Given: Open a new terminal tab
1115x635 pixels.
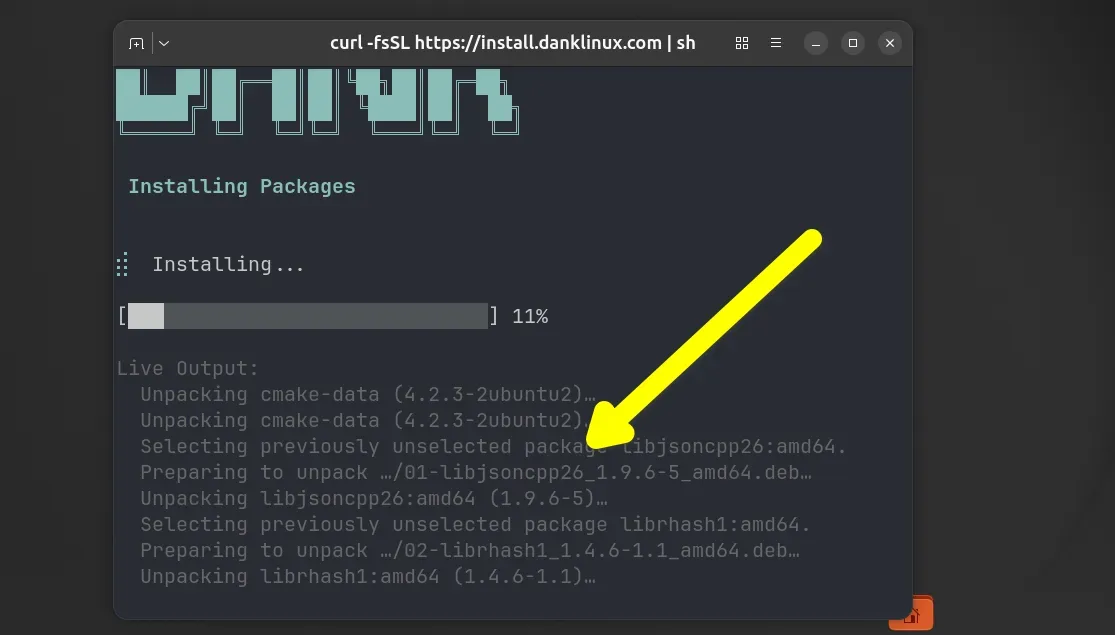Looking at the screenshot, I should pos(137,43).
